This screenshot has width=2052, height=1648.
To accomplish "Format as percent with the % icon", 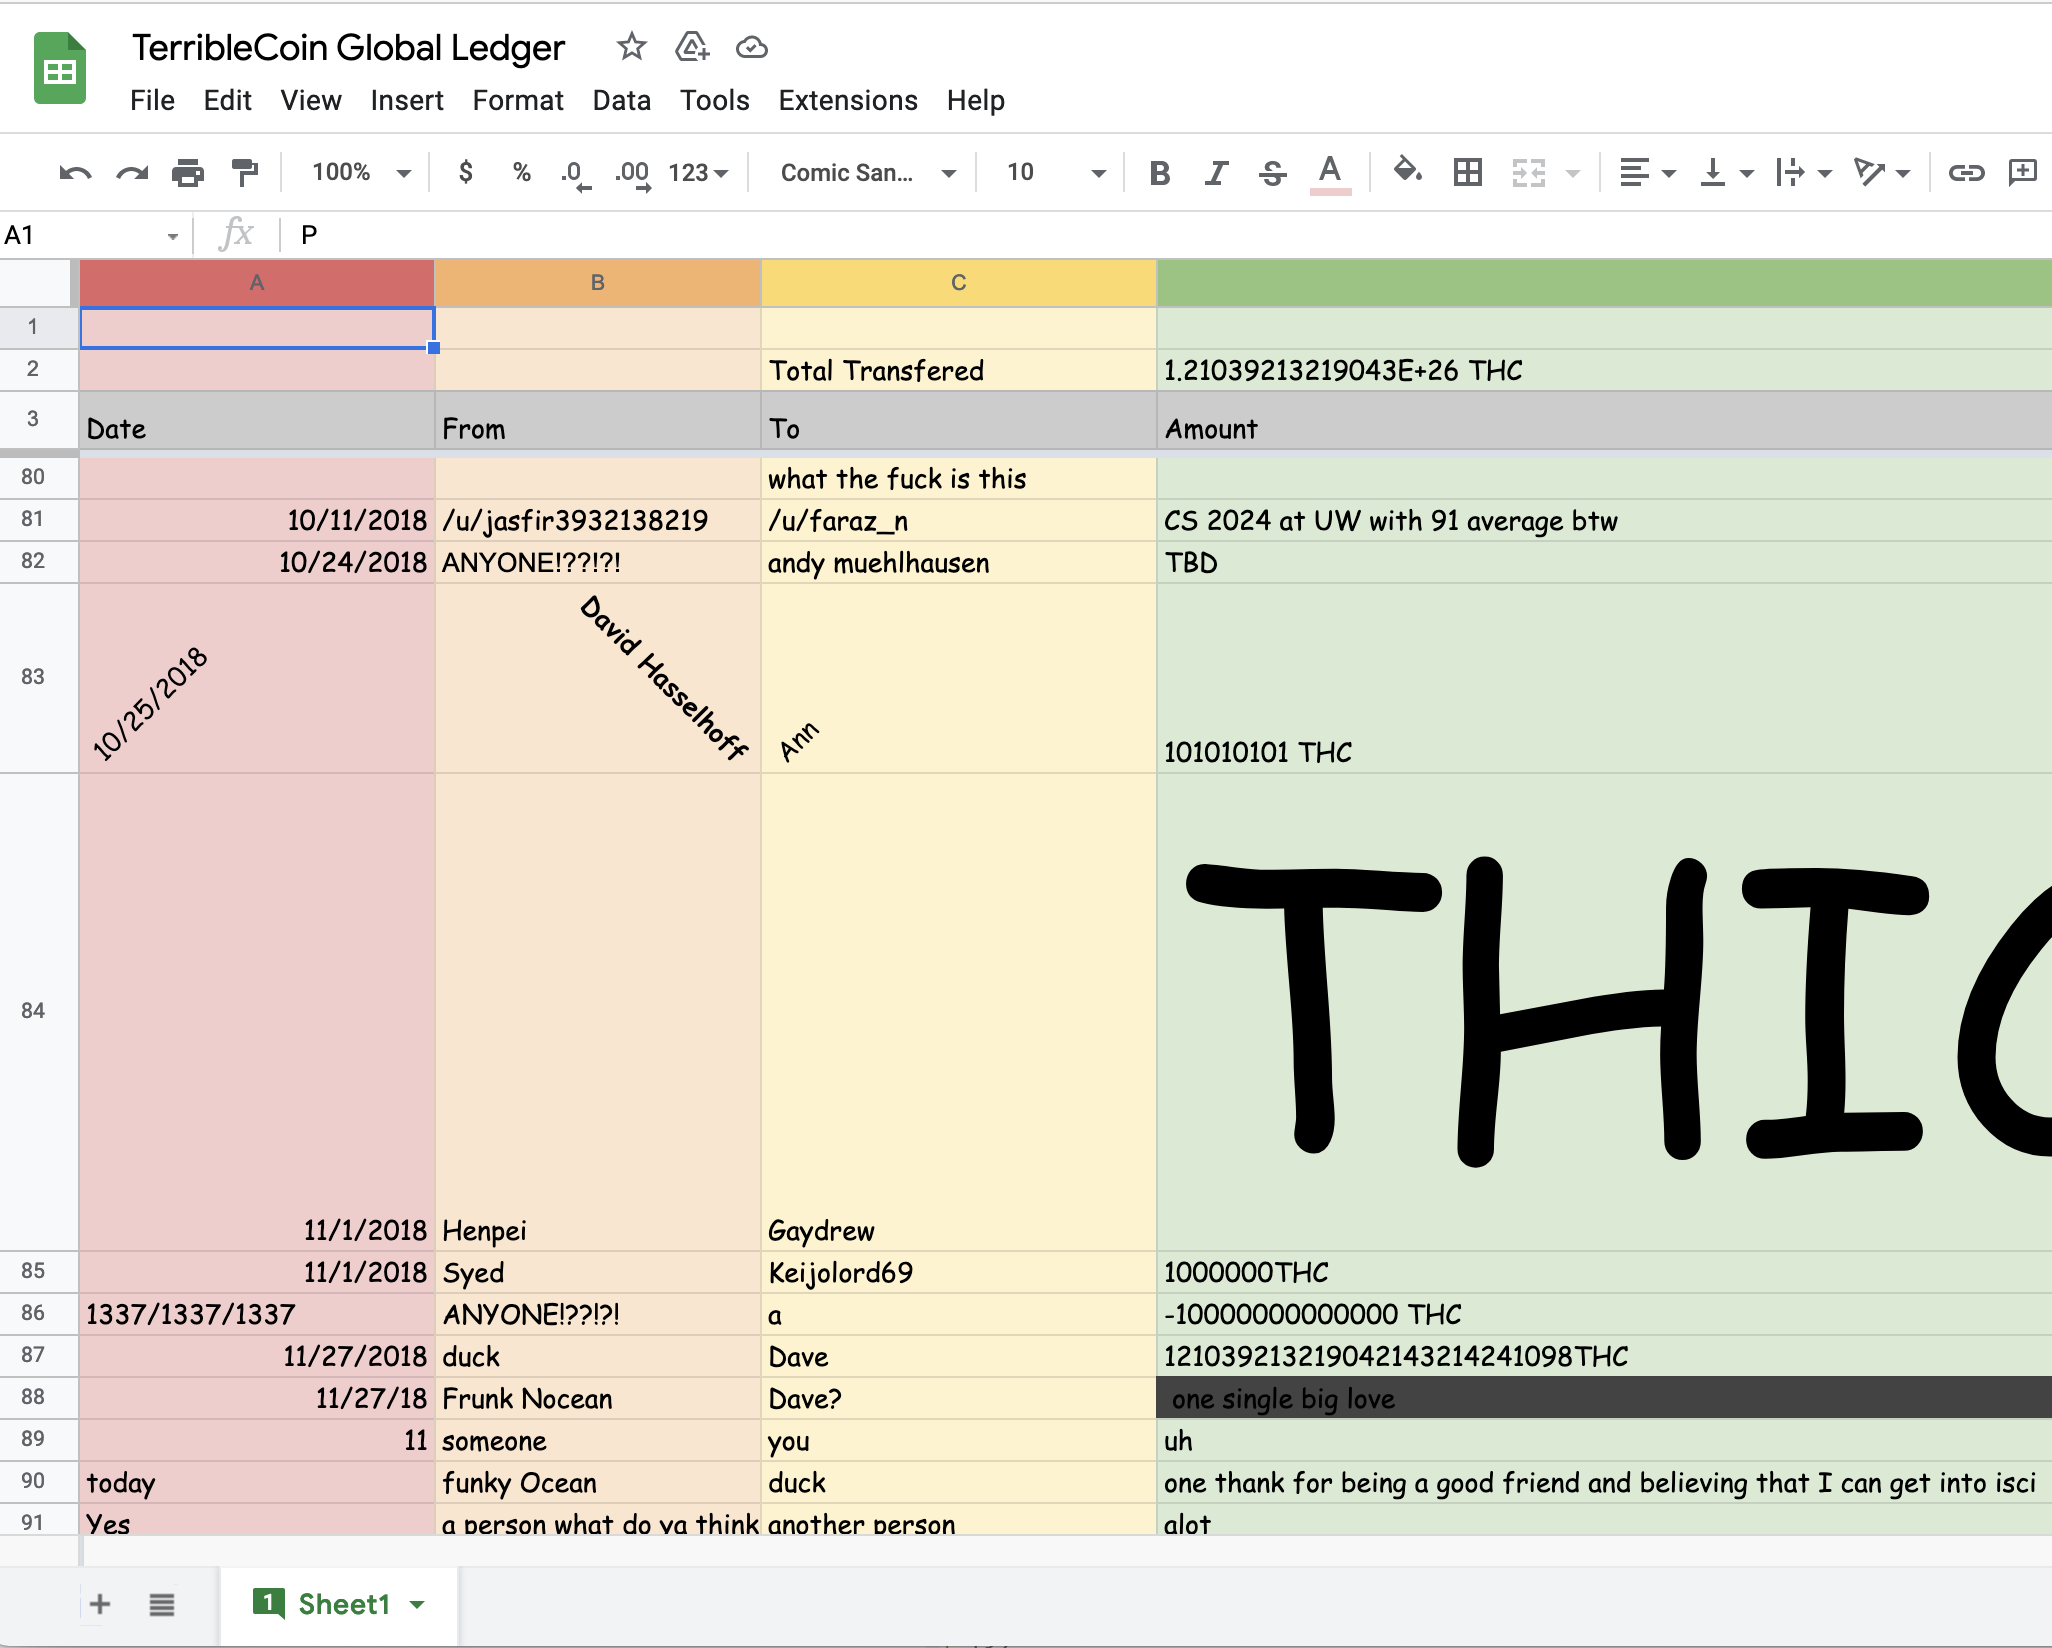I will click(x=521, y=172).
